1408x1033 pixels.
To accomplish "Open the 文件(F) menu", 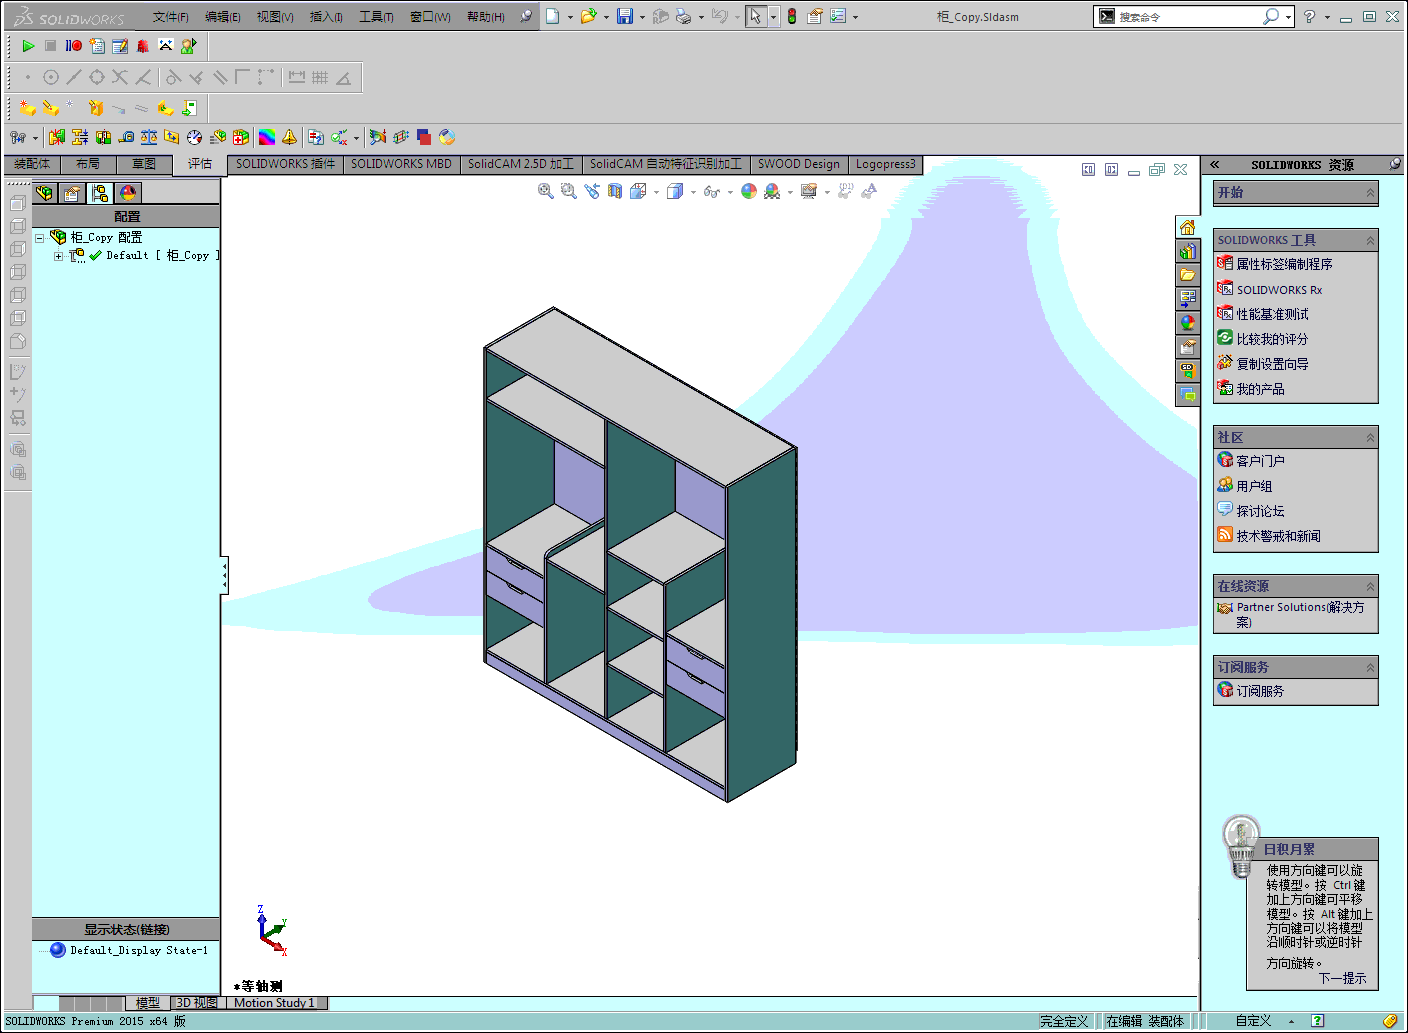I will tap(170, 17).
